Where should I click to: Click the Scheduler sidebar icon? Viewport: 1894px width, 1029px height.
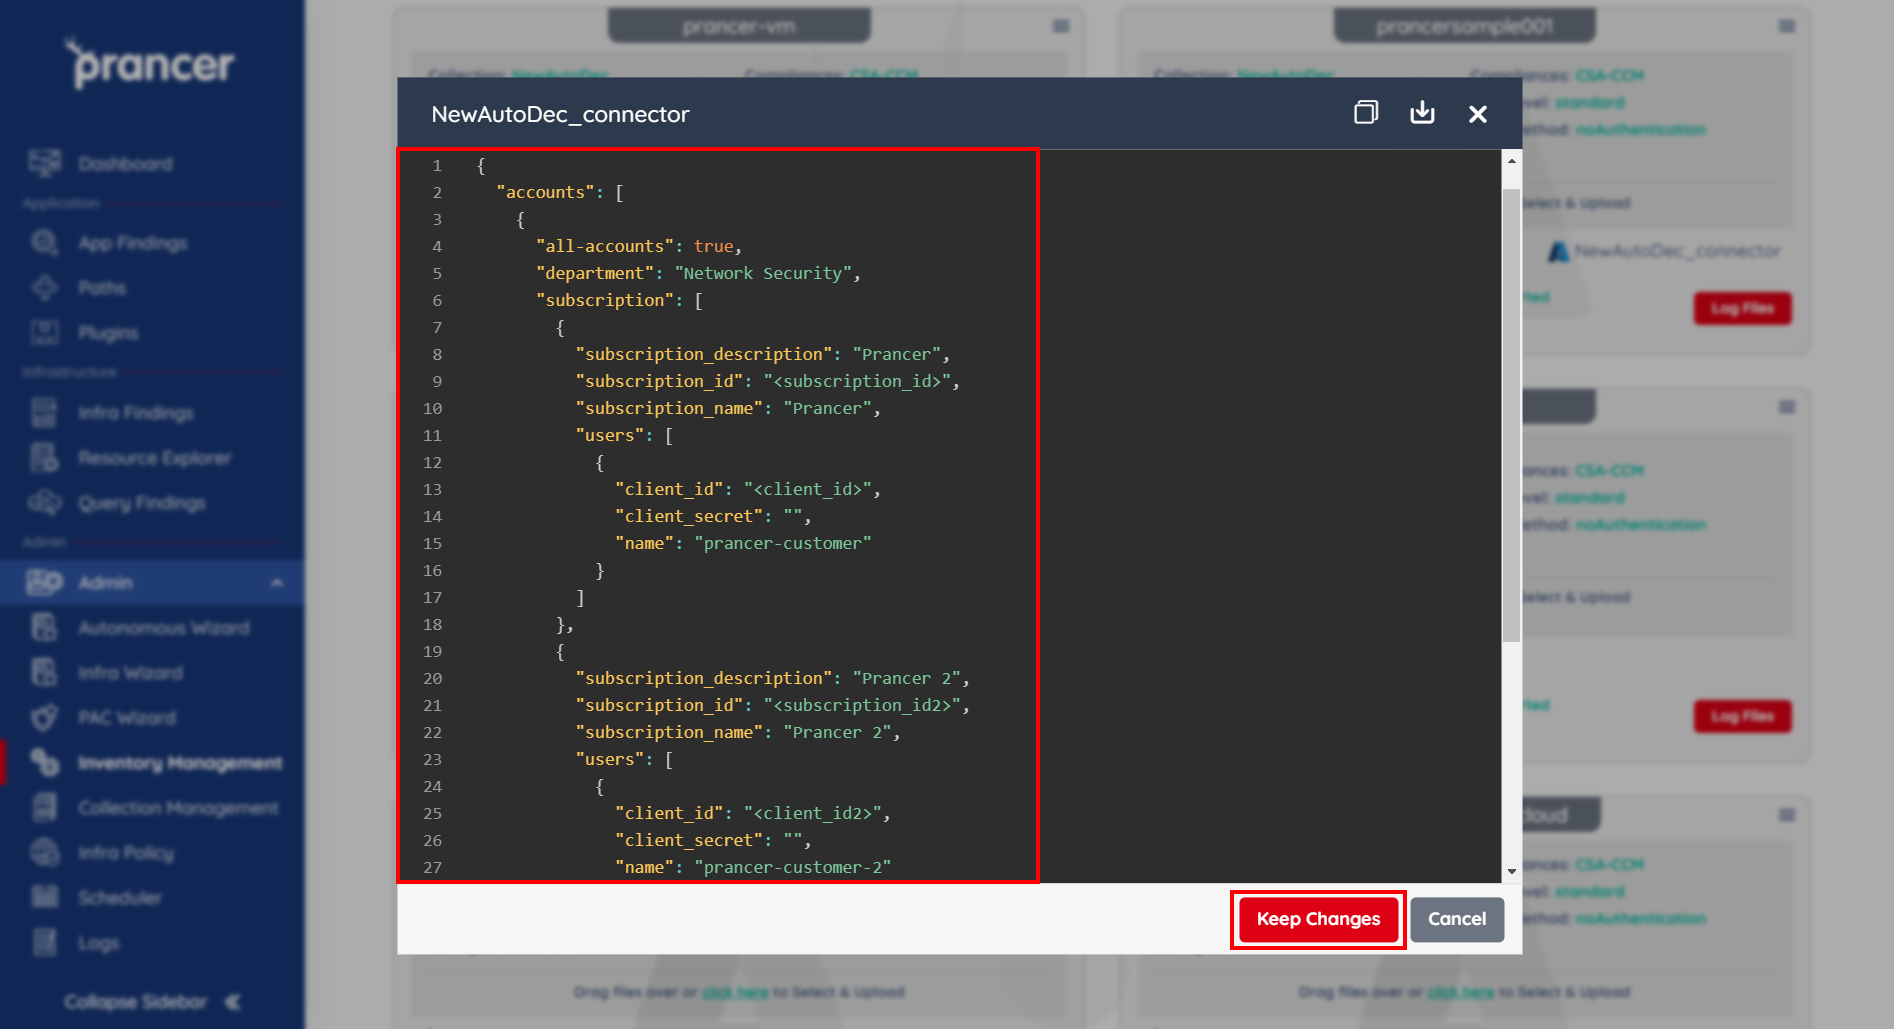[x=45, y=897]
